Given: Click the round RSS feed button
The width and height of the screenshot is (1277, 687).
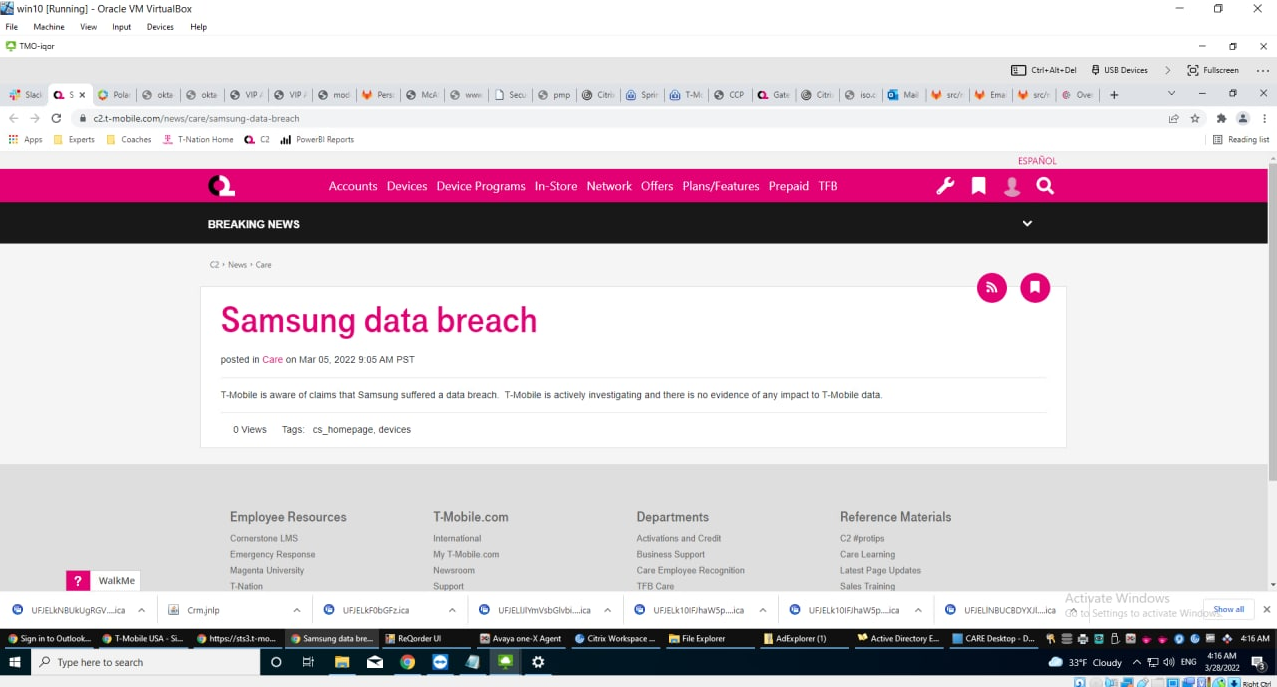Looking at the screenshot, I should [992, 288].
